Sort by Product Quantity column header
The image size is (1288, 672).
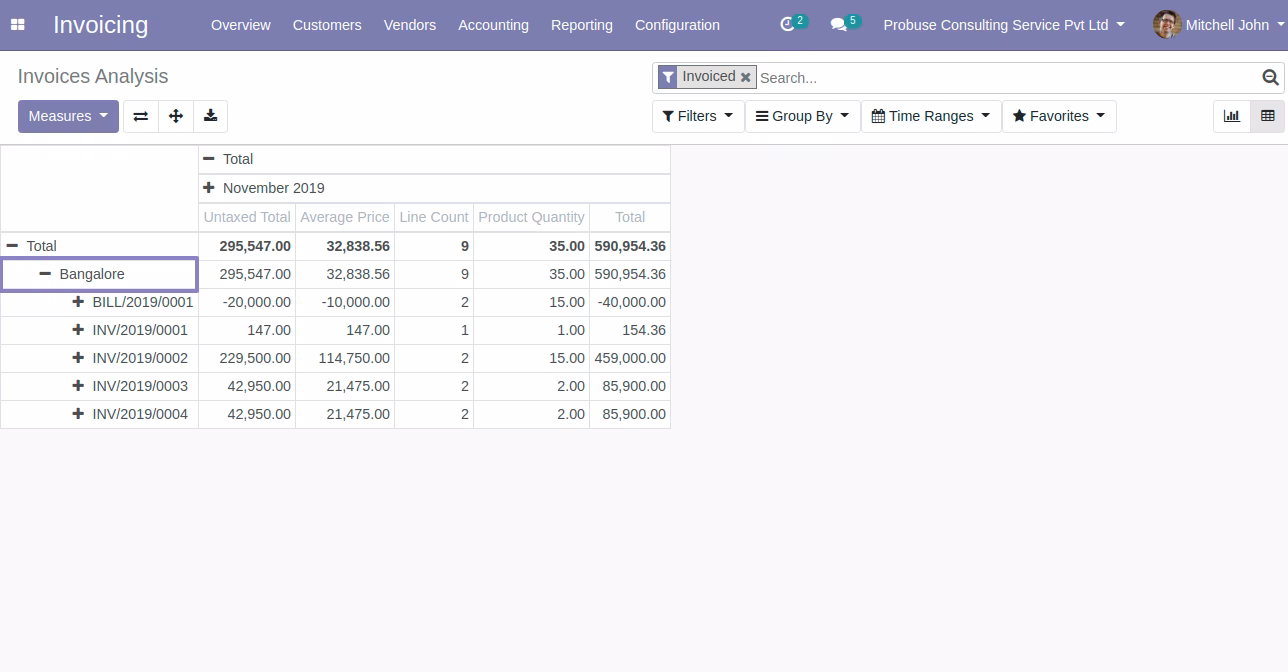[532, 217]
